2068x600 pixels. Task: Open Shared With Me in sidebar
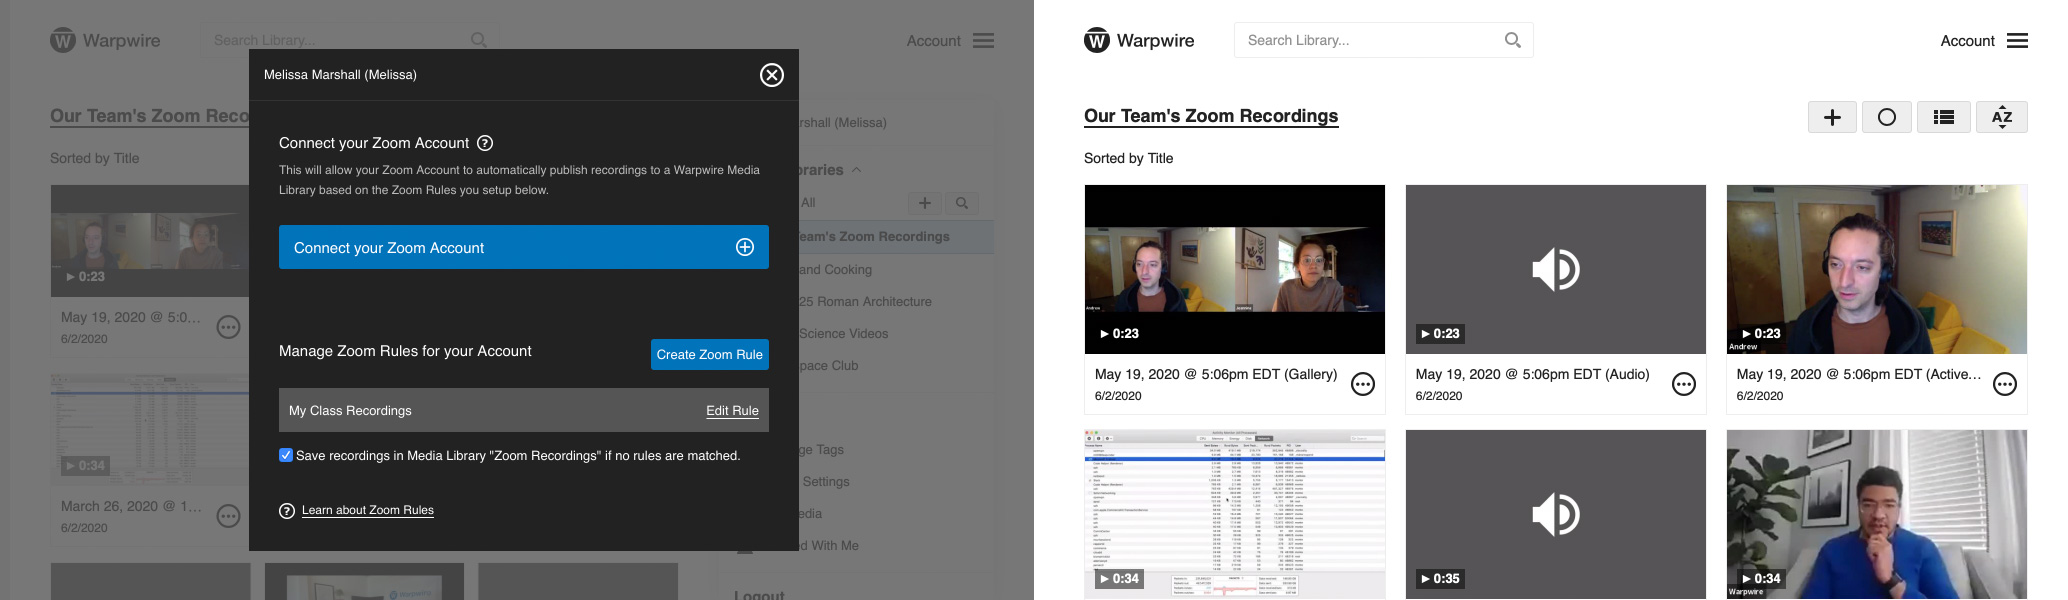click(830, 545)
